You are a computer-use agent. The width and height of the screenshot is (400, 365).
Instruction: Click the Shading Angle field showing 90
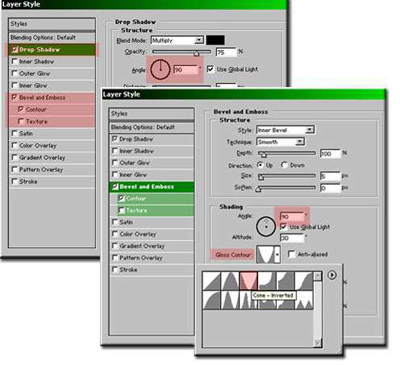tap(292, 217)
